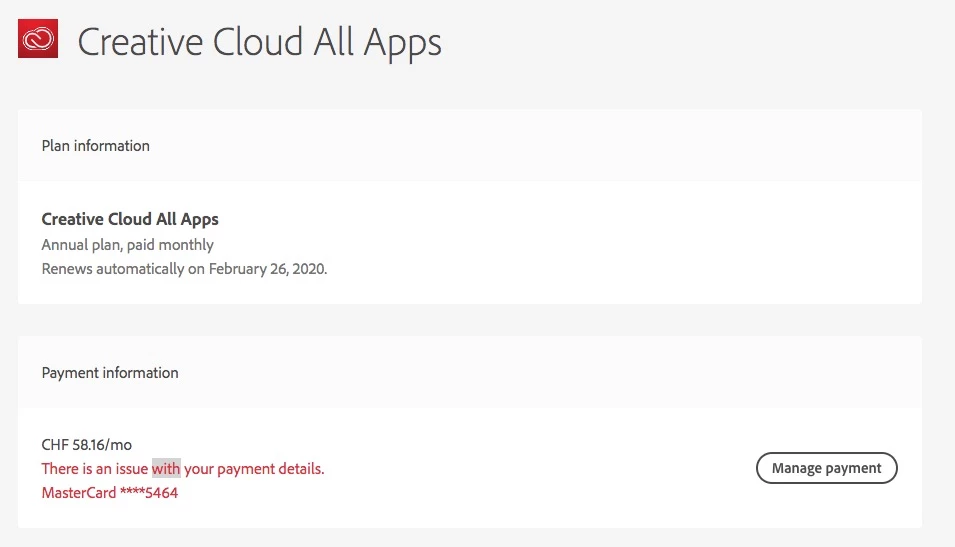Select the 'Creative Cloud All Apps' page title
955x547 pixels.
[259, 42]
